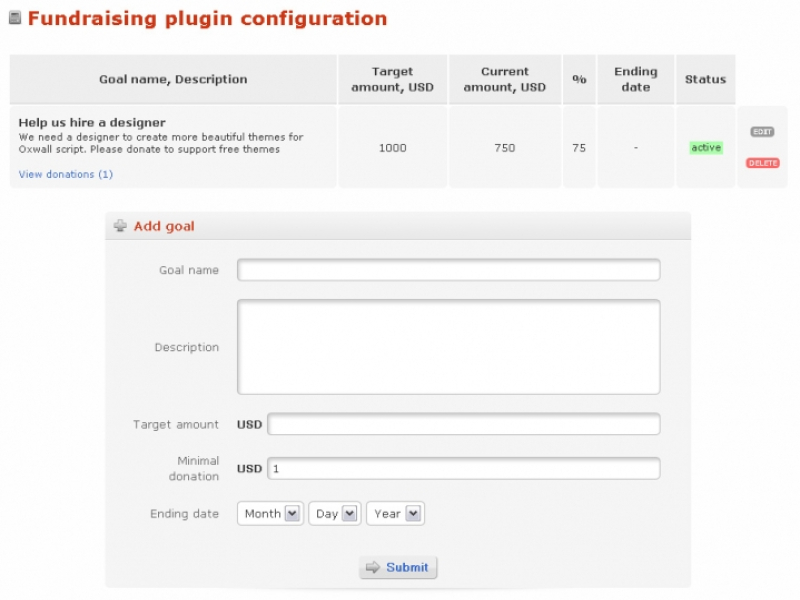This screenshot has height=600, width=800.
Task: Click the Goal name, Description column header
Action: point(173,79)
